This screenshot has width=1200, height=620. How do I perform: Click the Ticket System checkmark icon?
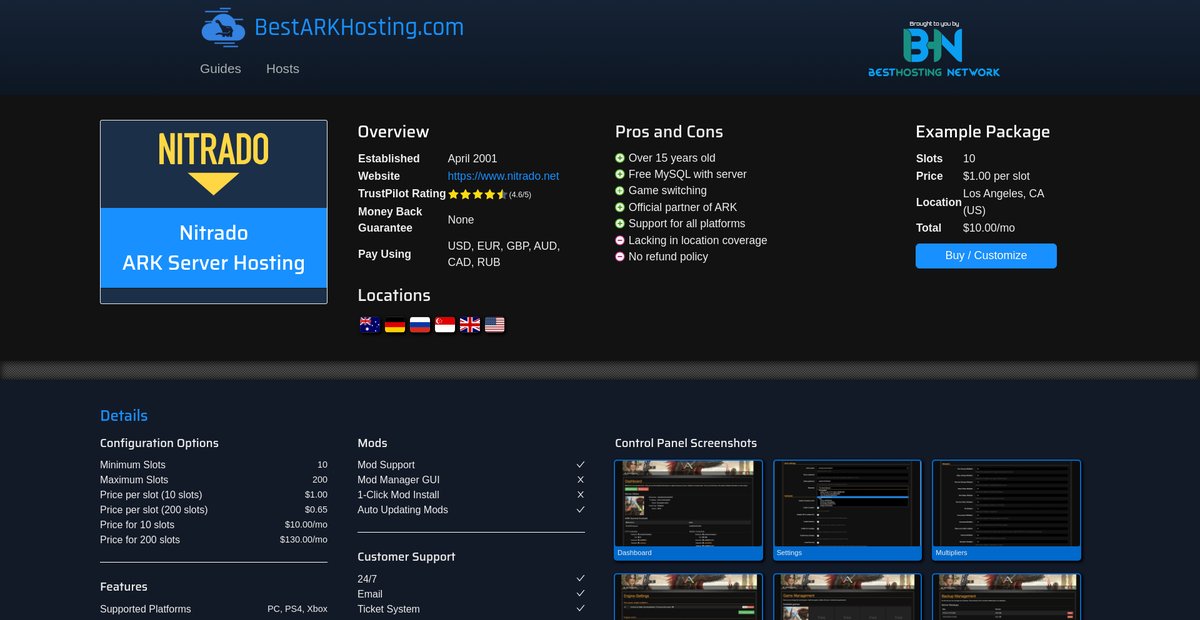point(580,609)
